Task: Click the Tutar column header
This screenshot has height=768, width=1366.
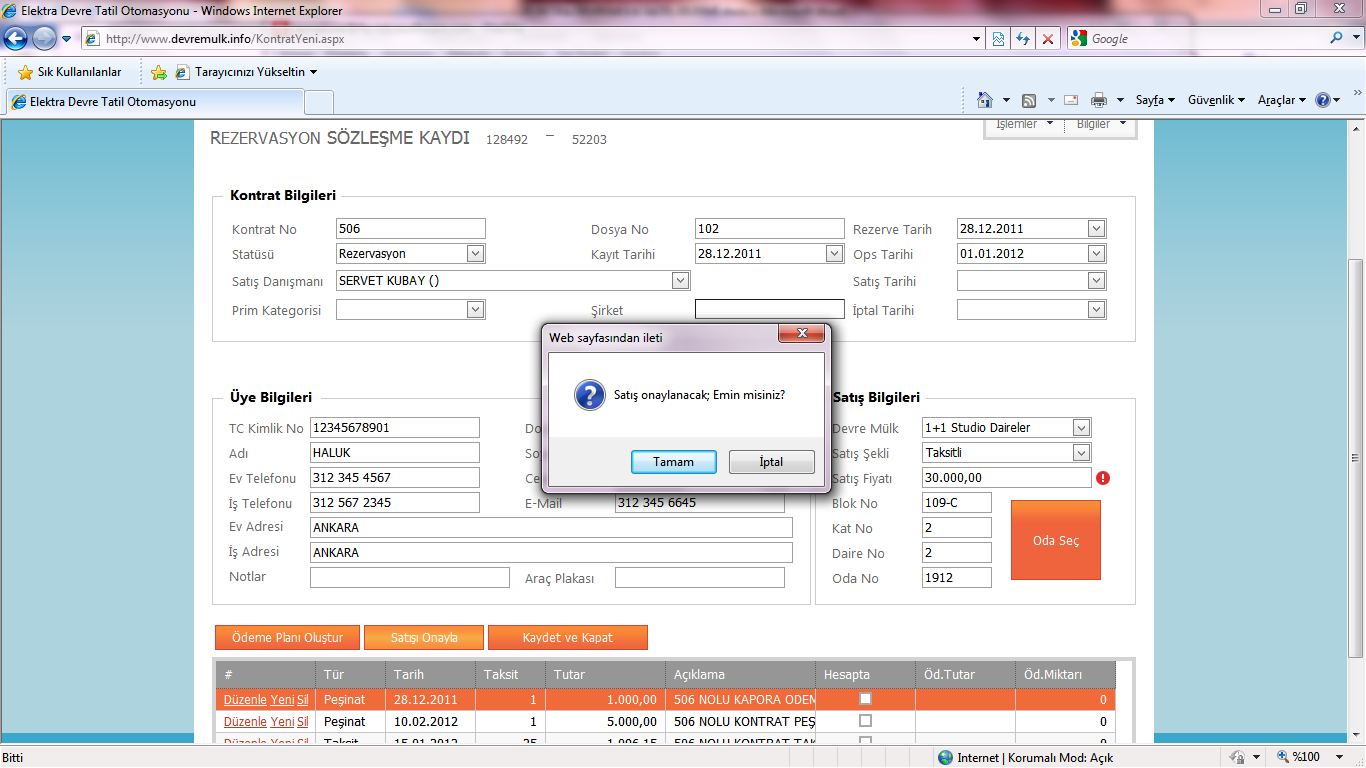Action: coord(605,674)
